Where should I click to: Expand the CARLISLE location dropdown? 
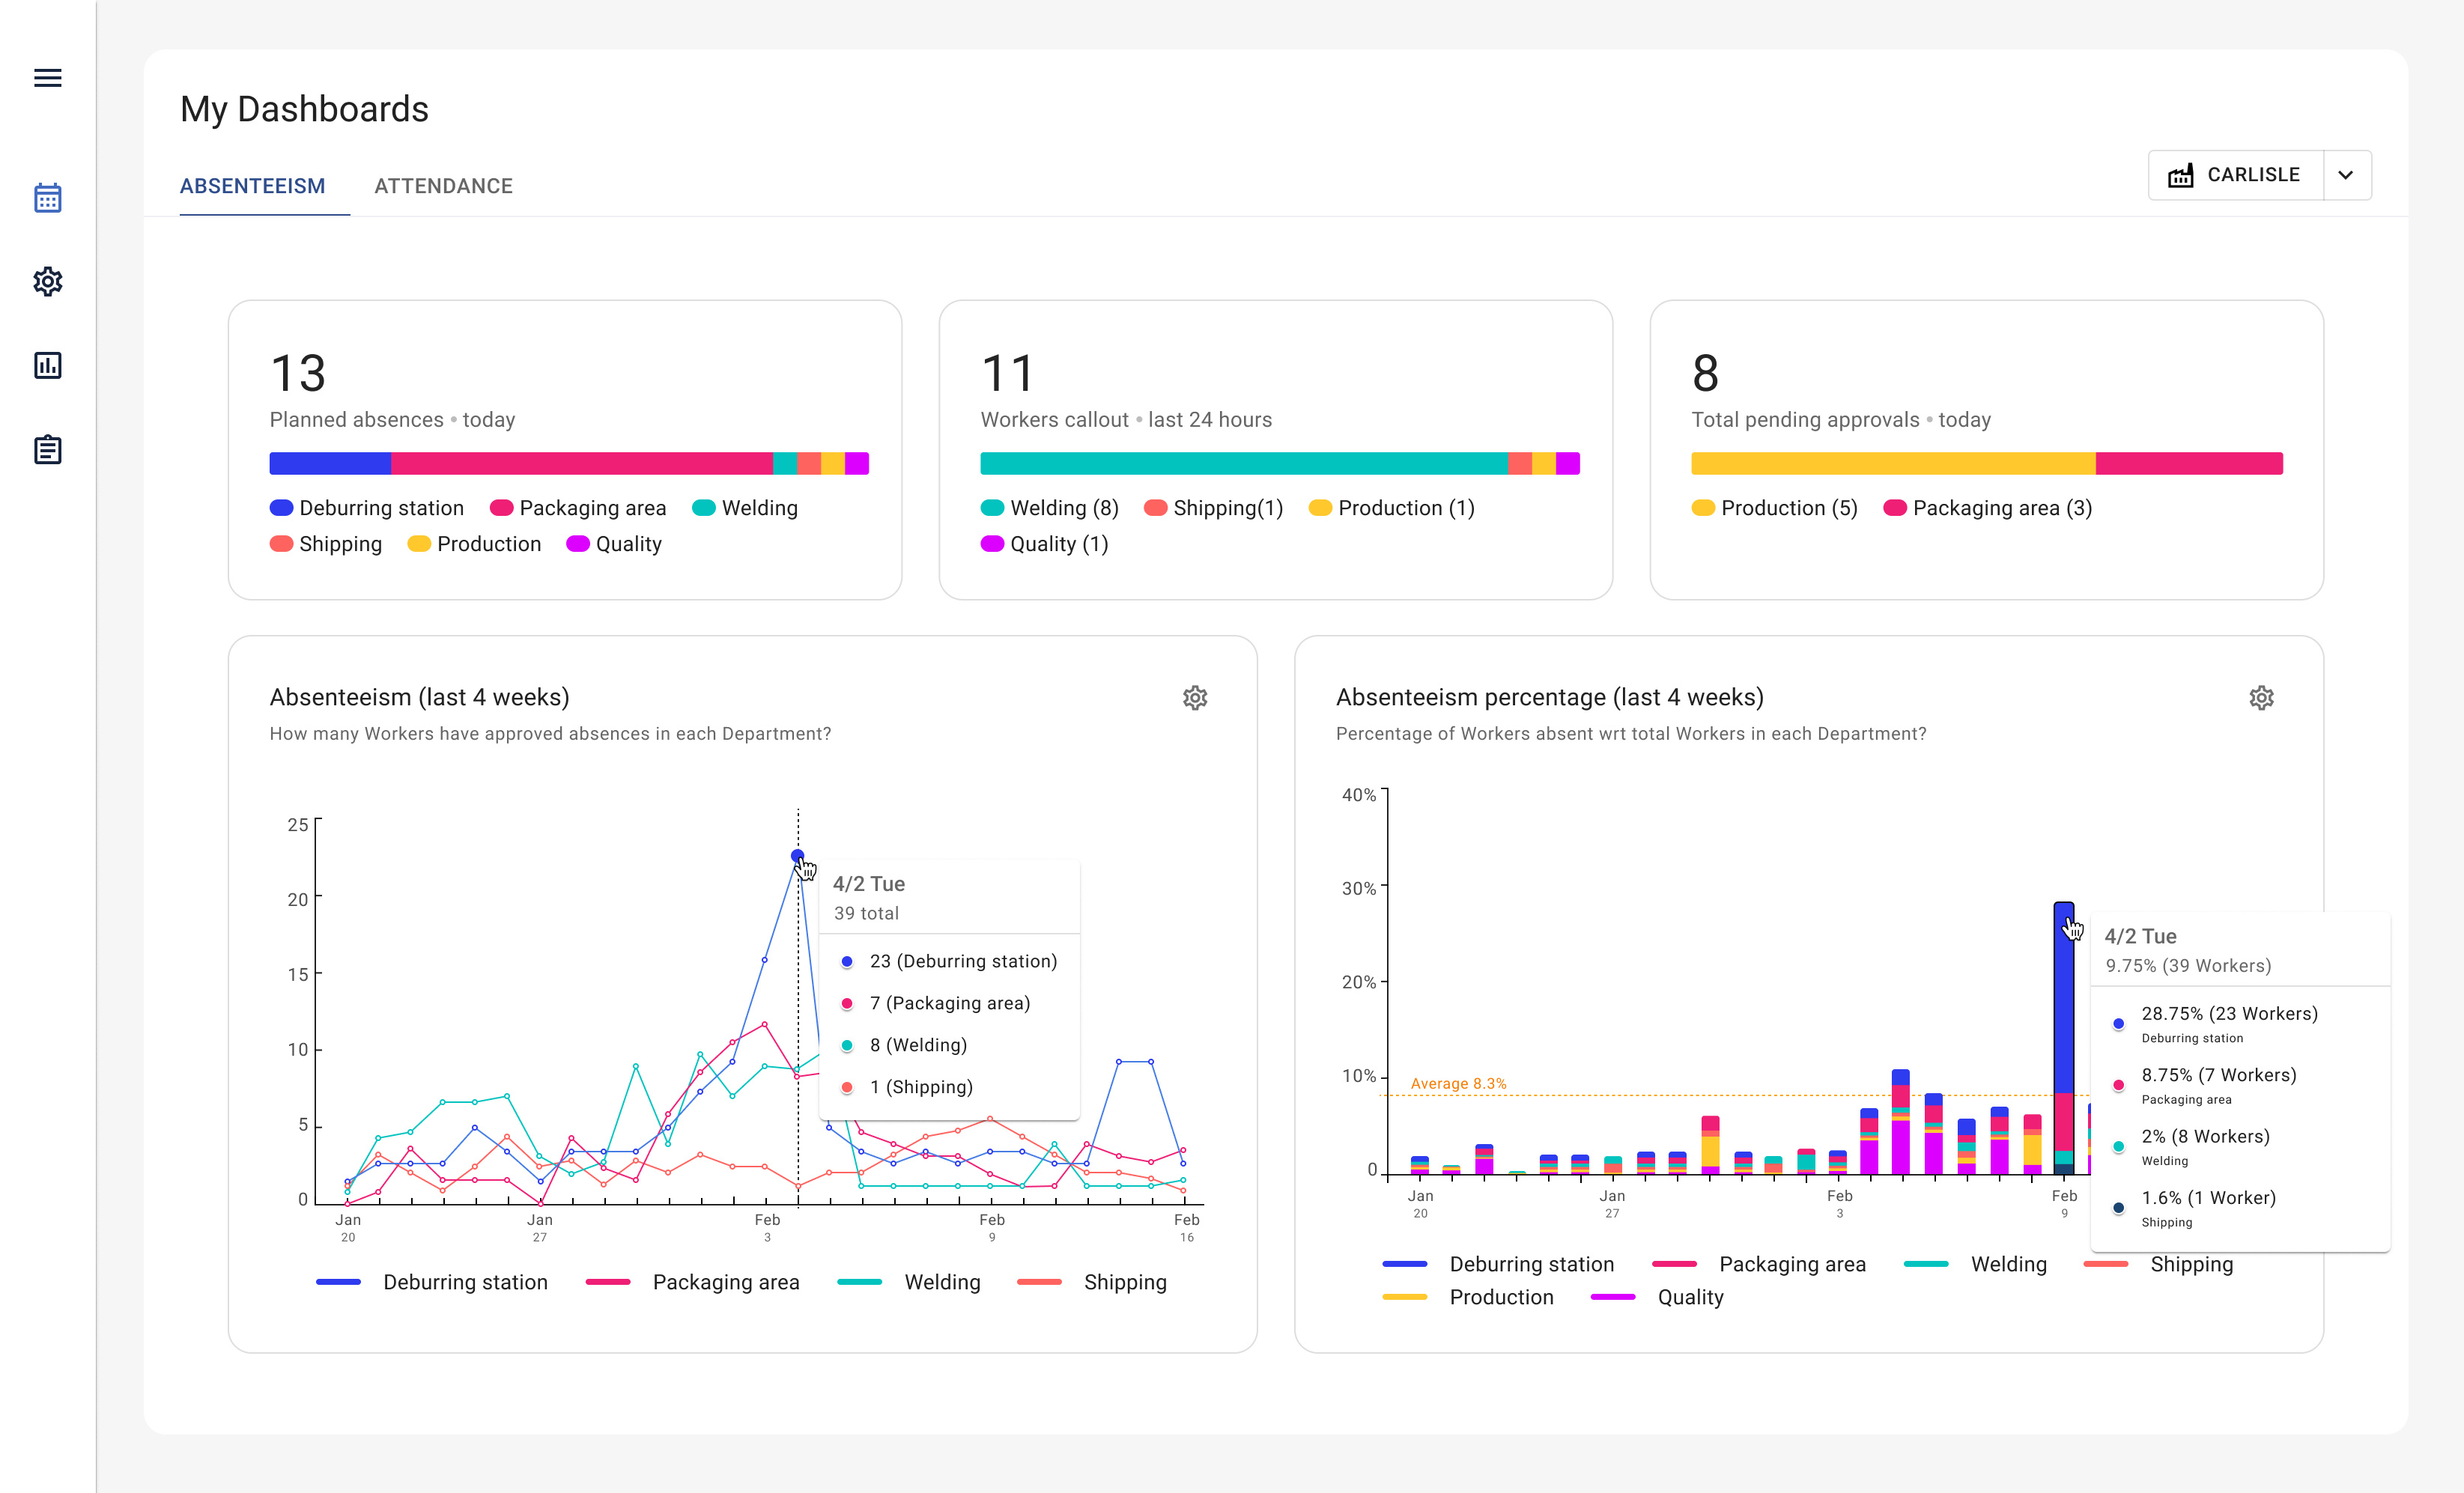tap(2346, 175)
